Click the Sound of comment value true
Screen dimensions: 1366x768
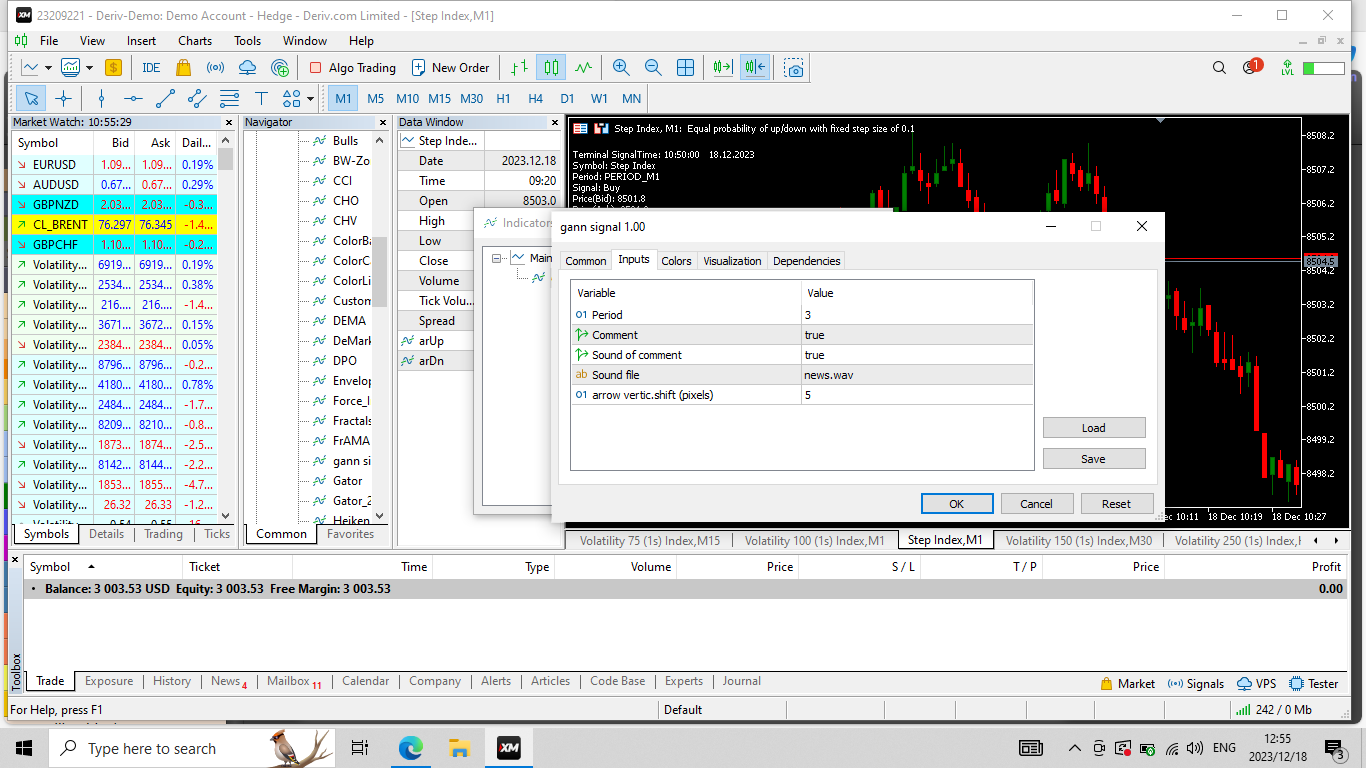917,355
